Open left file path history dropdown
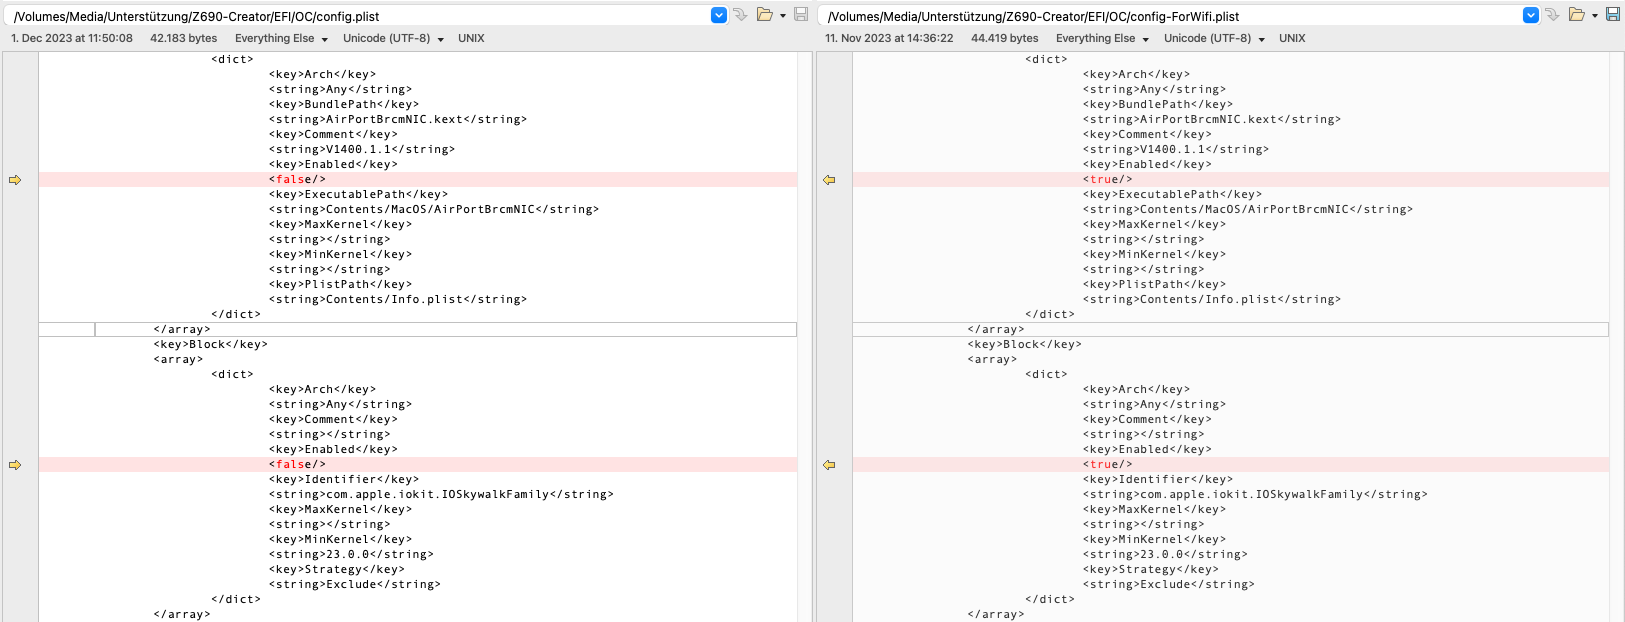The width and height of the screenshot is (1625, 622). 719,15
